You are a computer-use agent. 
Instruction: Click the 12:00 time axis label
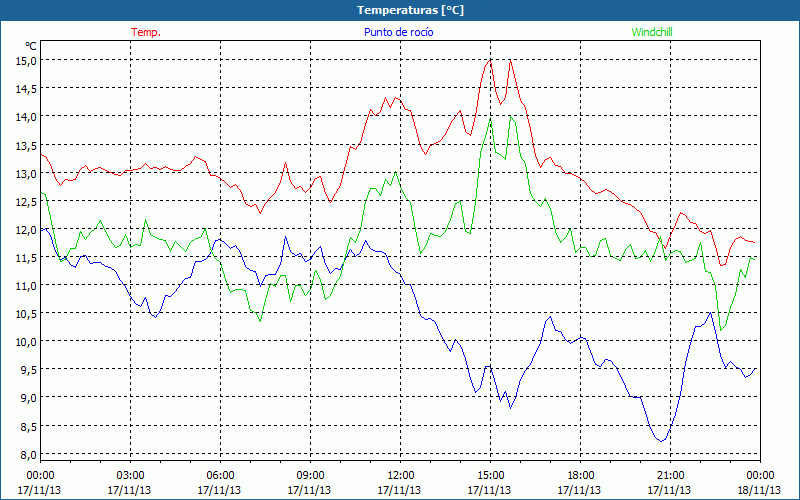click(x=400, y=476)
